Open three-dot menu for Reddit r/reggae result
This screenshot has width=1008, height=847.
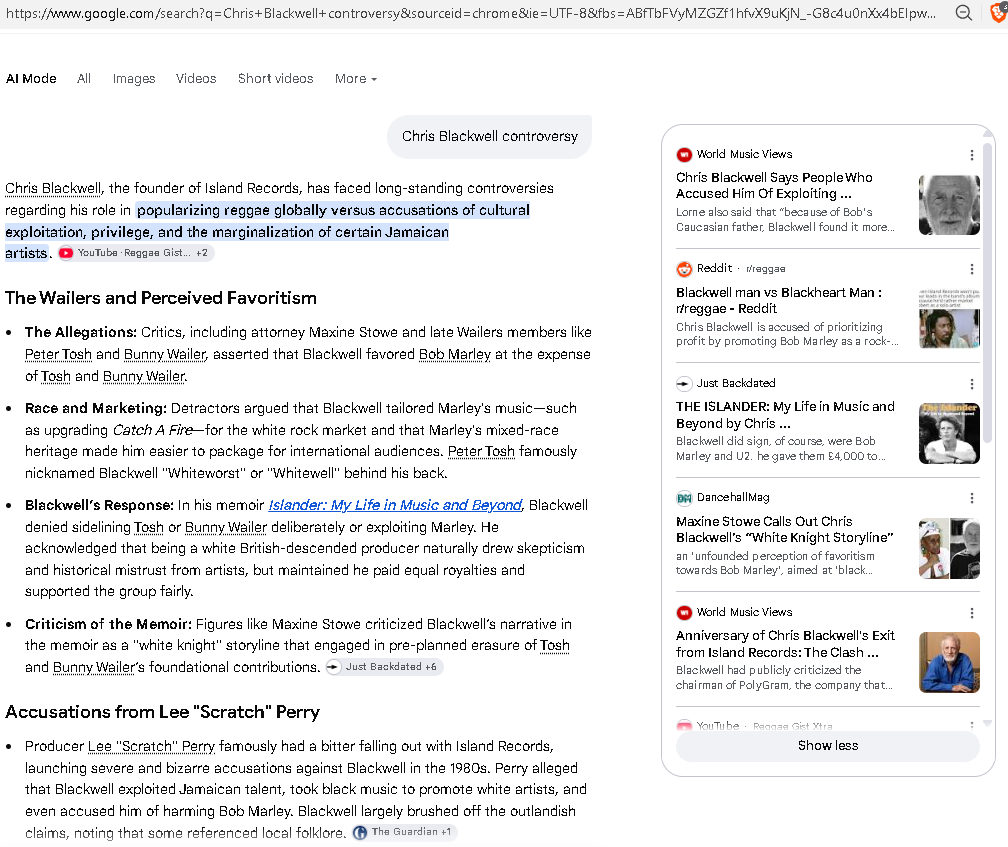point(971,269)
